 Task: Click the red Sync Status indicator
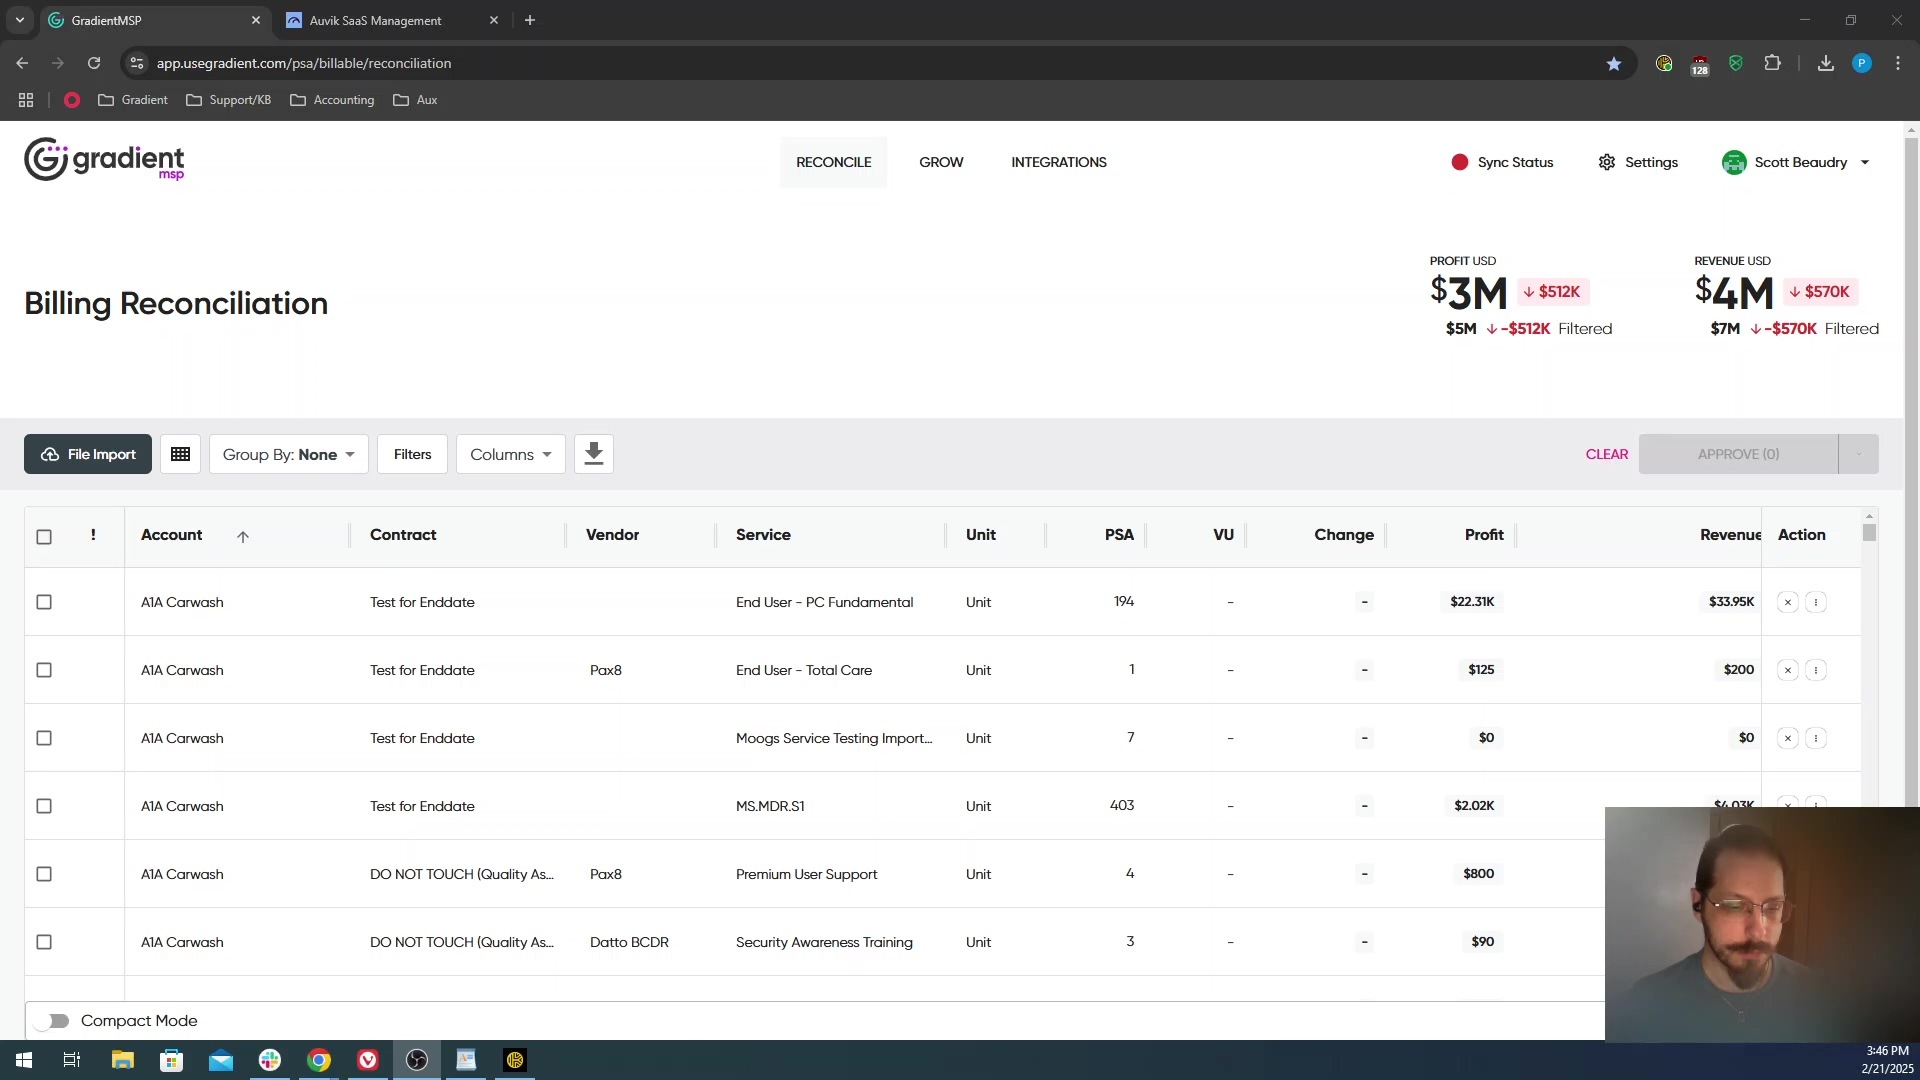click(x=1459, y=162)
